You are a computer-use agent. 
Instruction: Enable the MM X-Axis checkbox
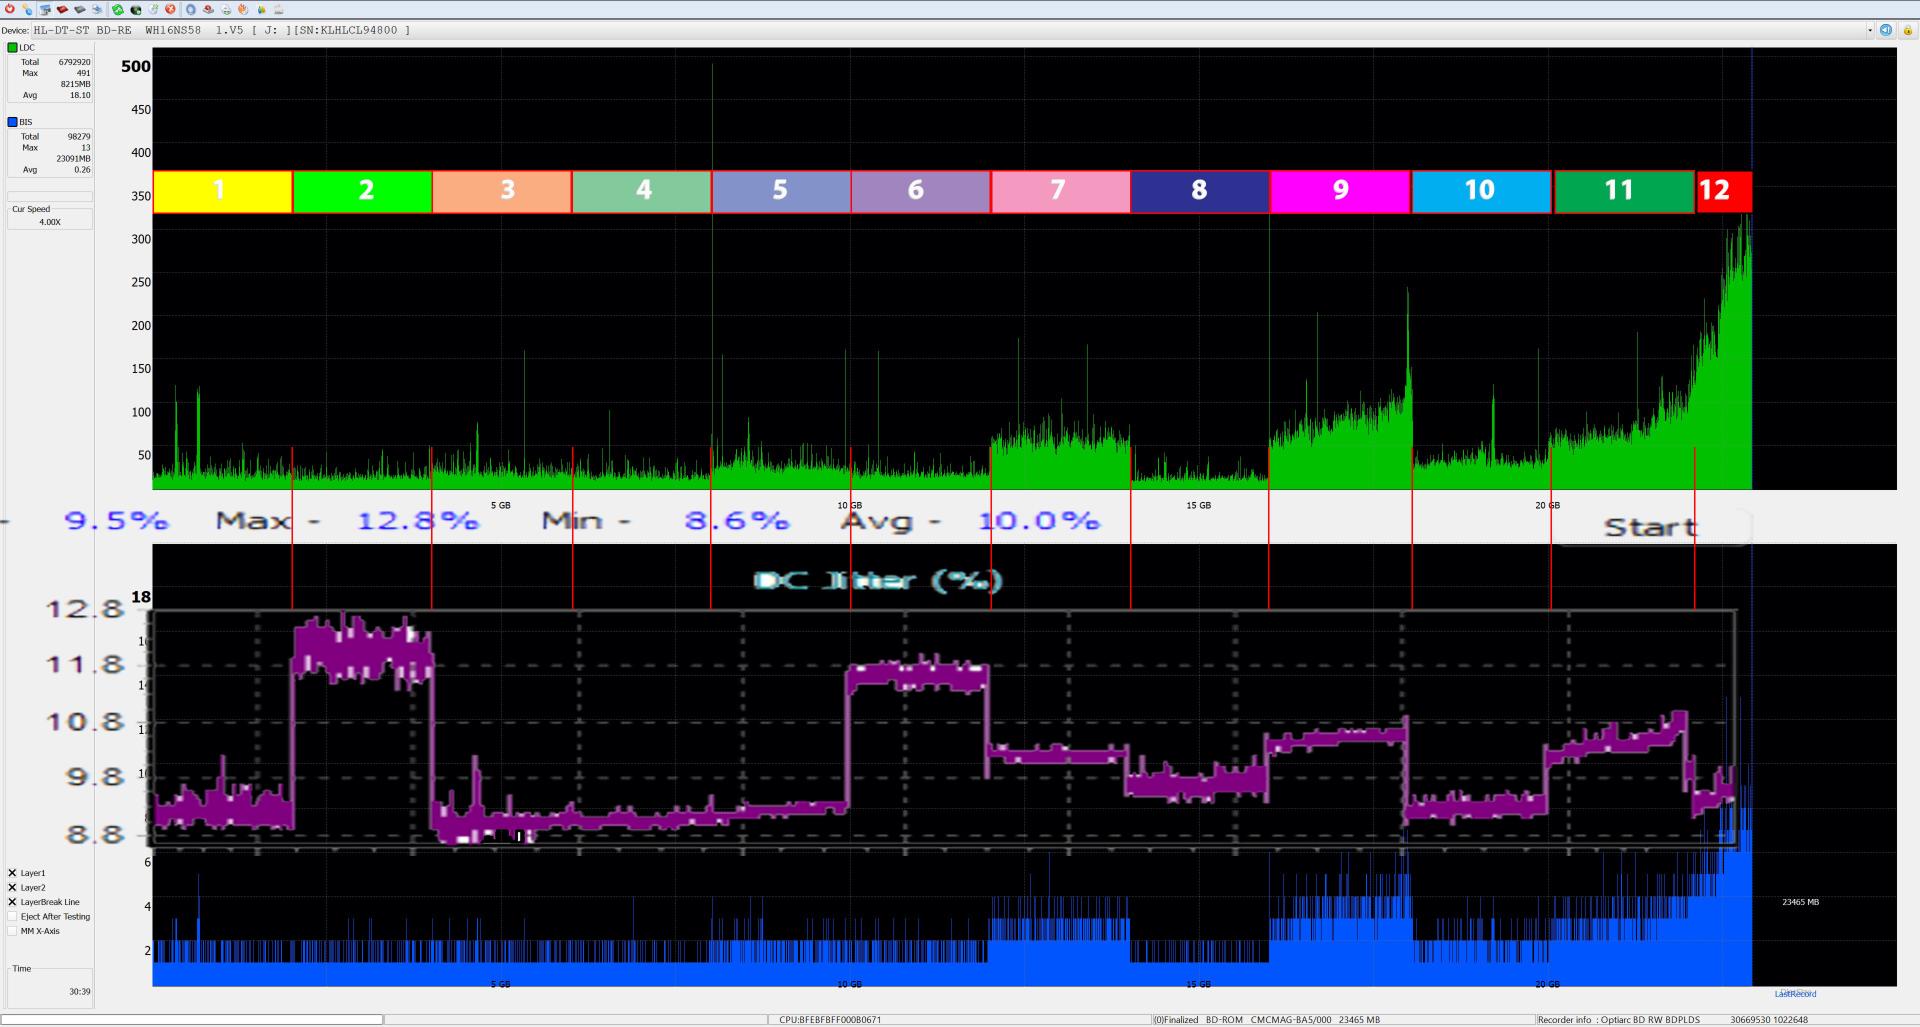point(12,931)
